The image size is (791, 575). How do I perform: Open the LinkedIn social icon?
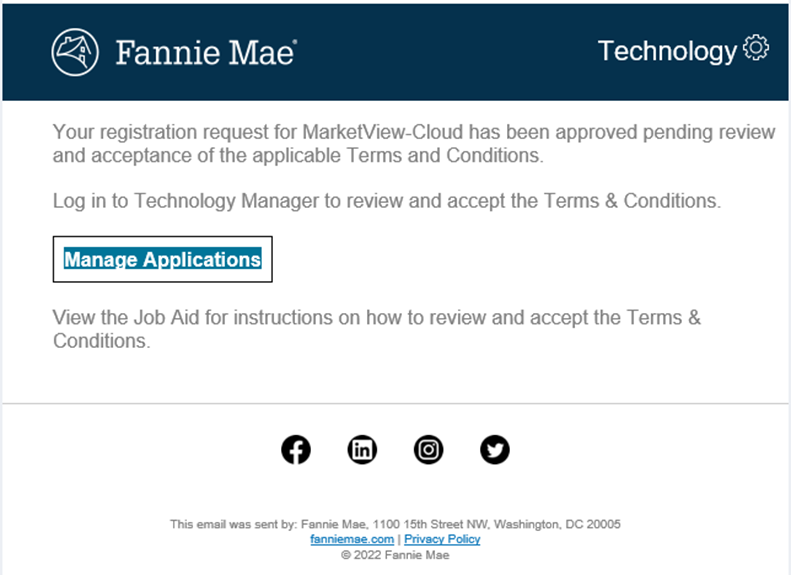click(362, 449)
